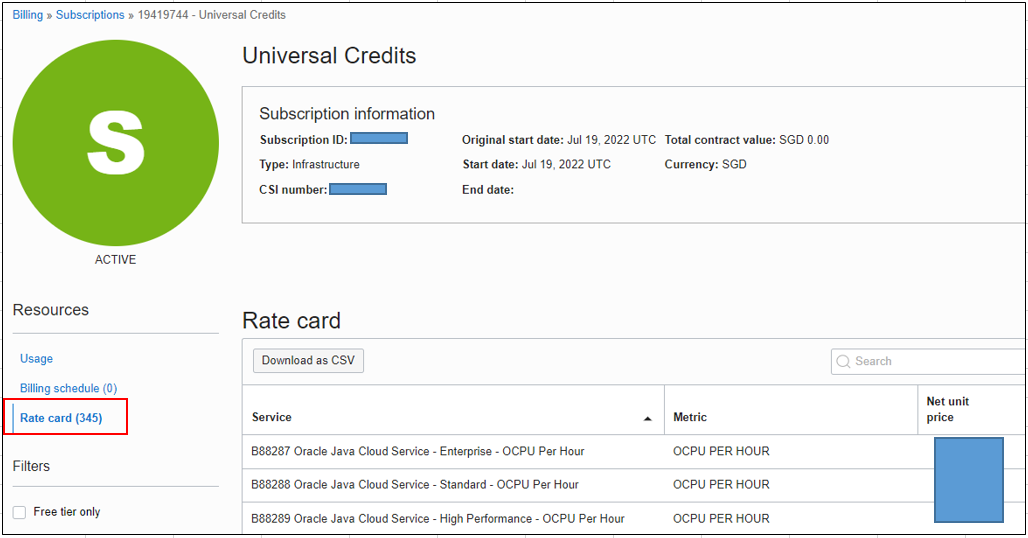The image size is (1028, 538).
Task: Click the magnifier icon in Search box
Action: [x=843, y=361]
